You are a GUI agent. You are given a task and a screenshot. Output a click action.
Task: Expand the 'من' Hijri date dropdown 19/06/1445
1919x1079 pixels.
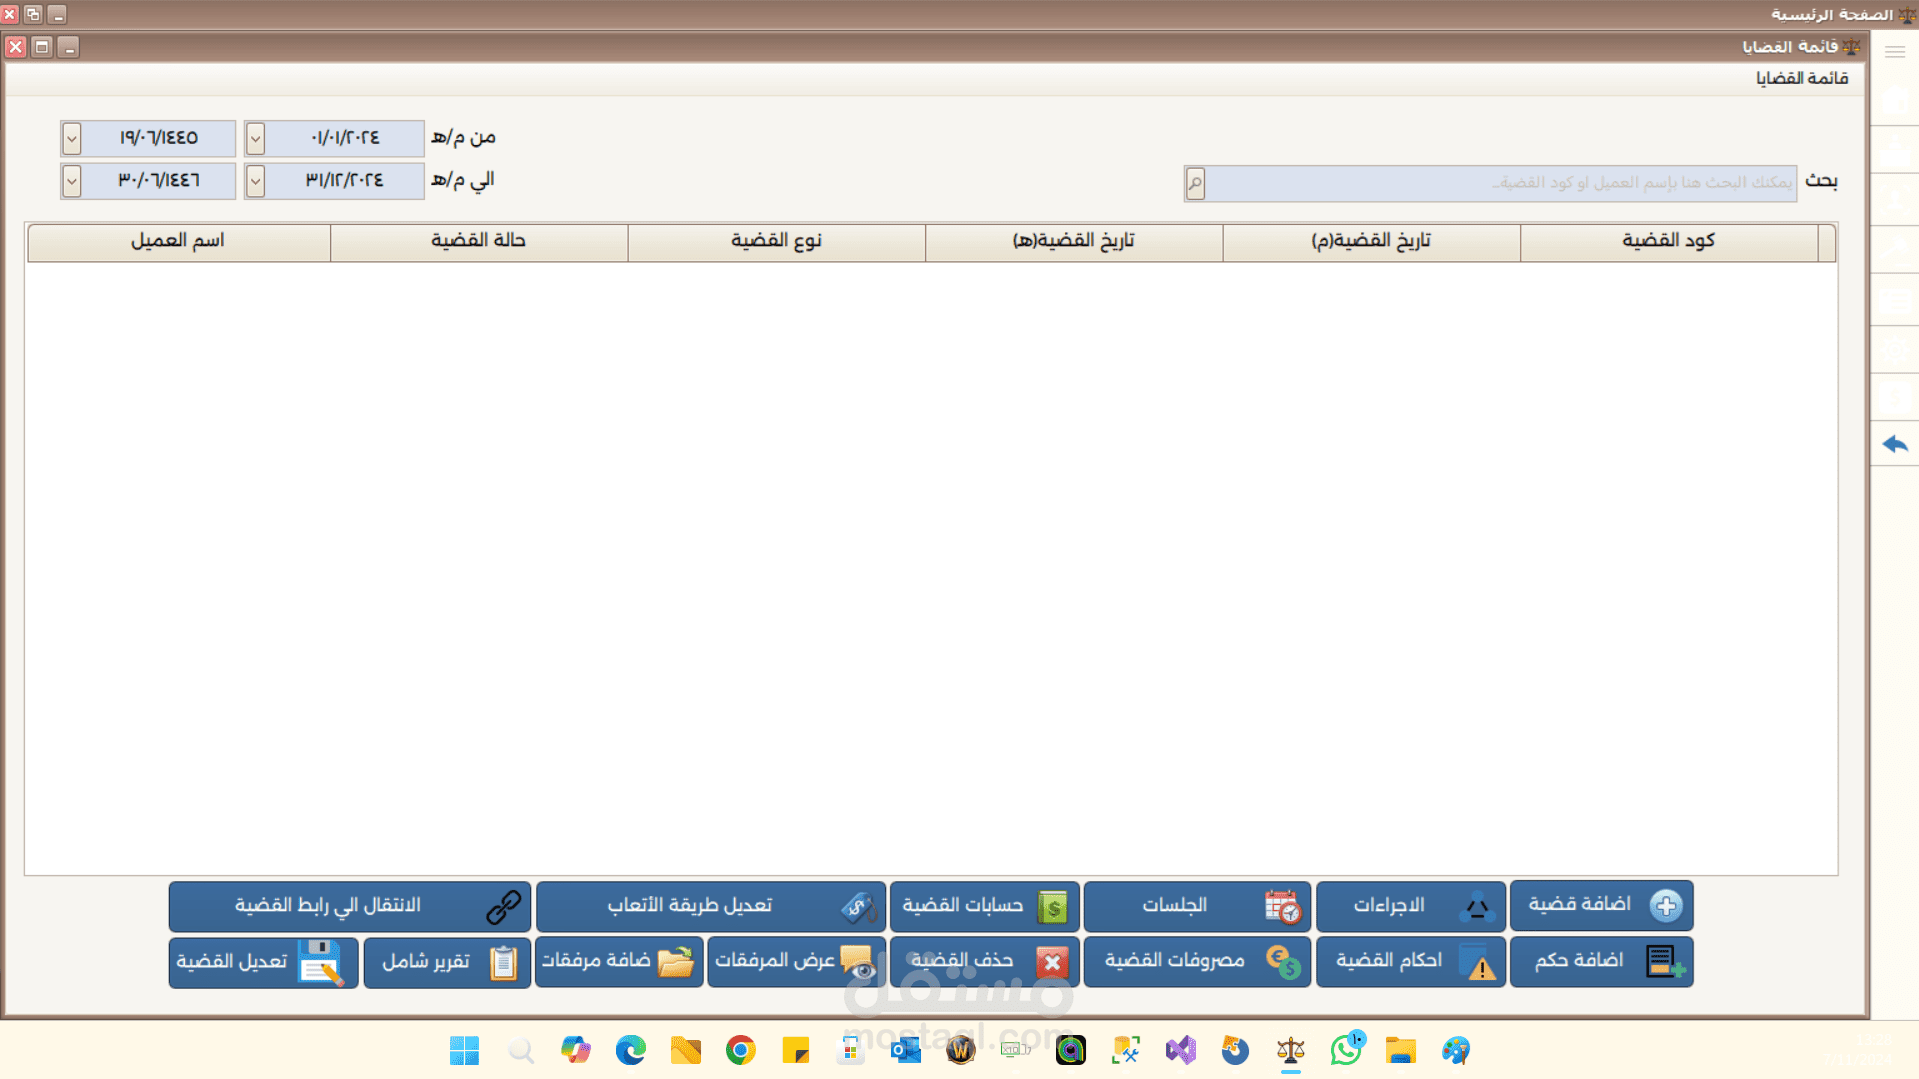click(x=71, y=138)
